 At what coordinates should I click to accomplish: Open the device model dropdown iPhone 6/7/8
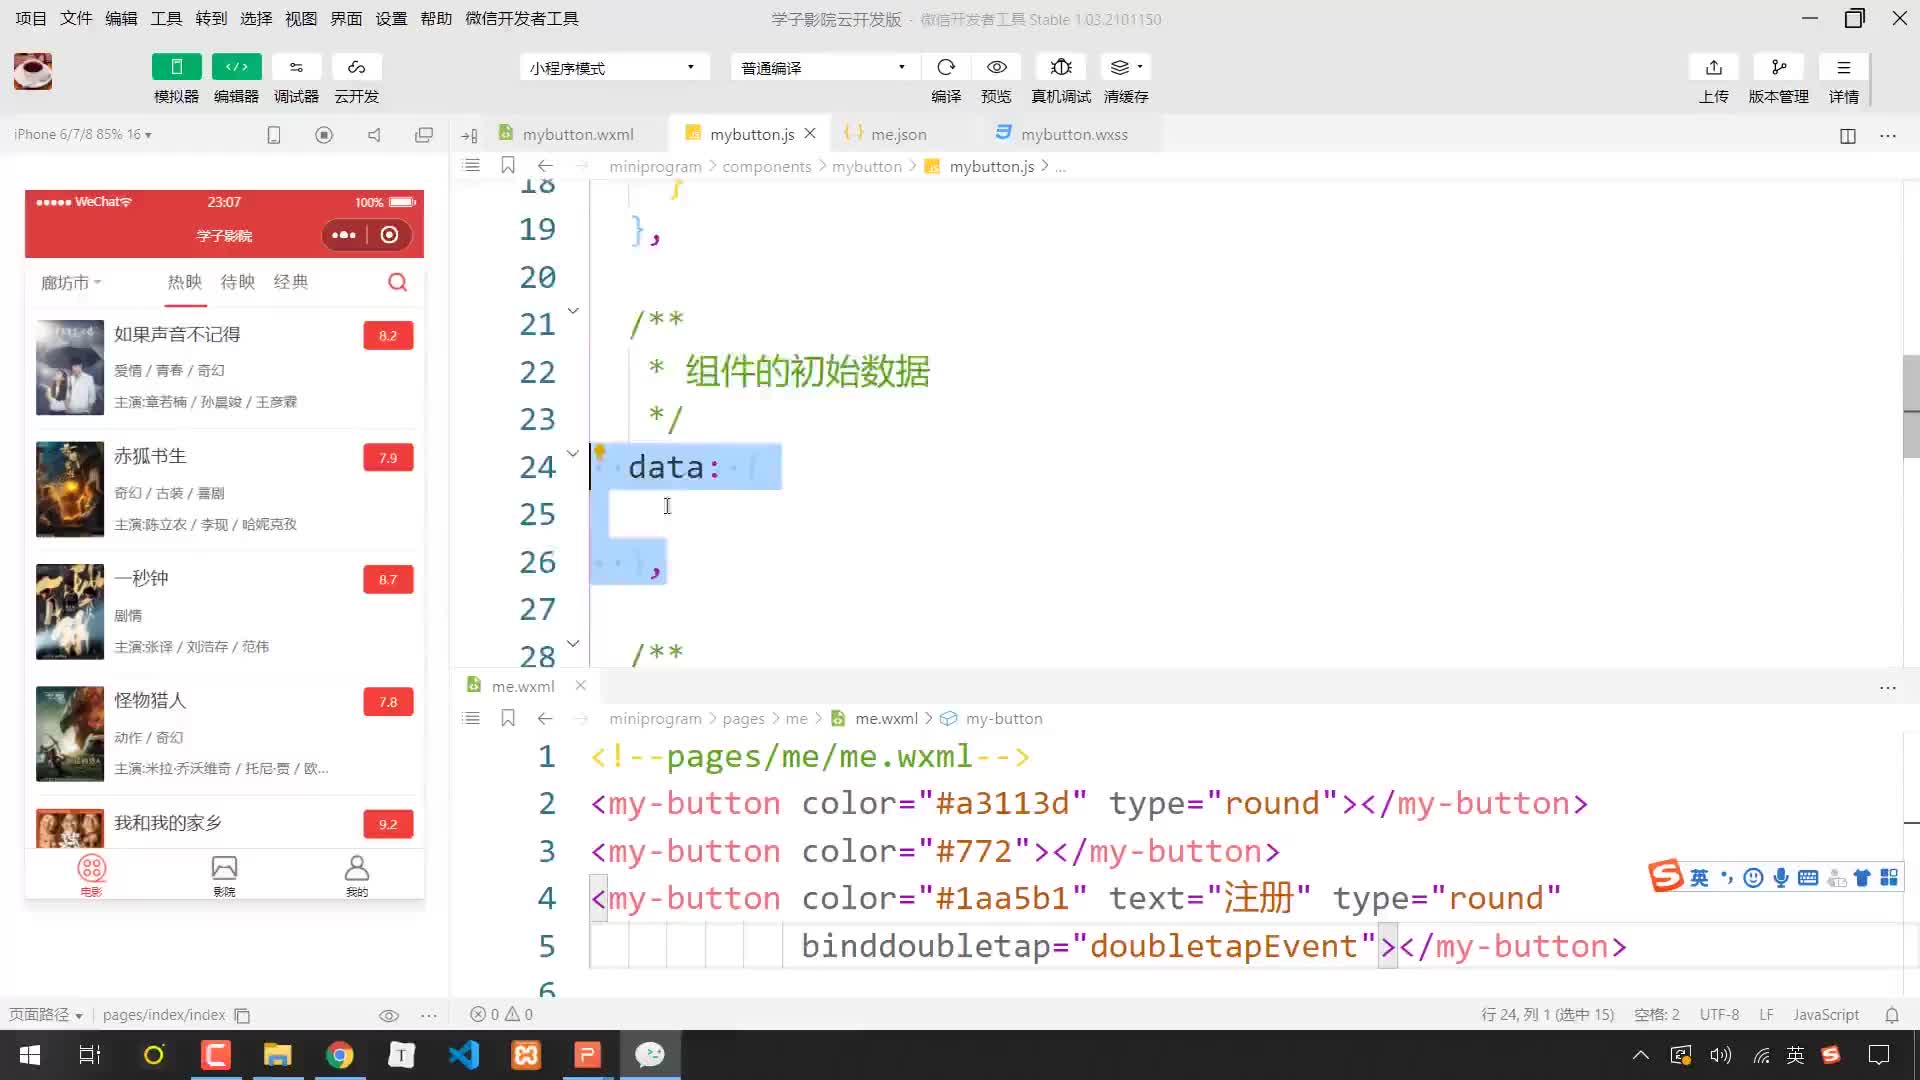(83, 134)
